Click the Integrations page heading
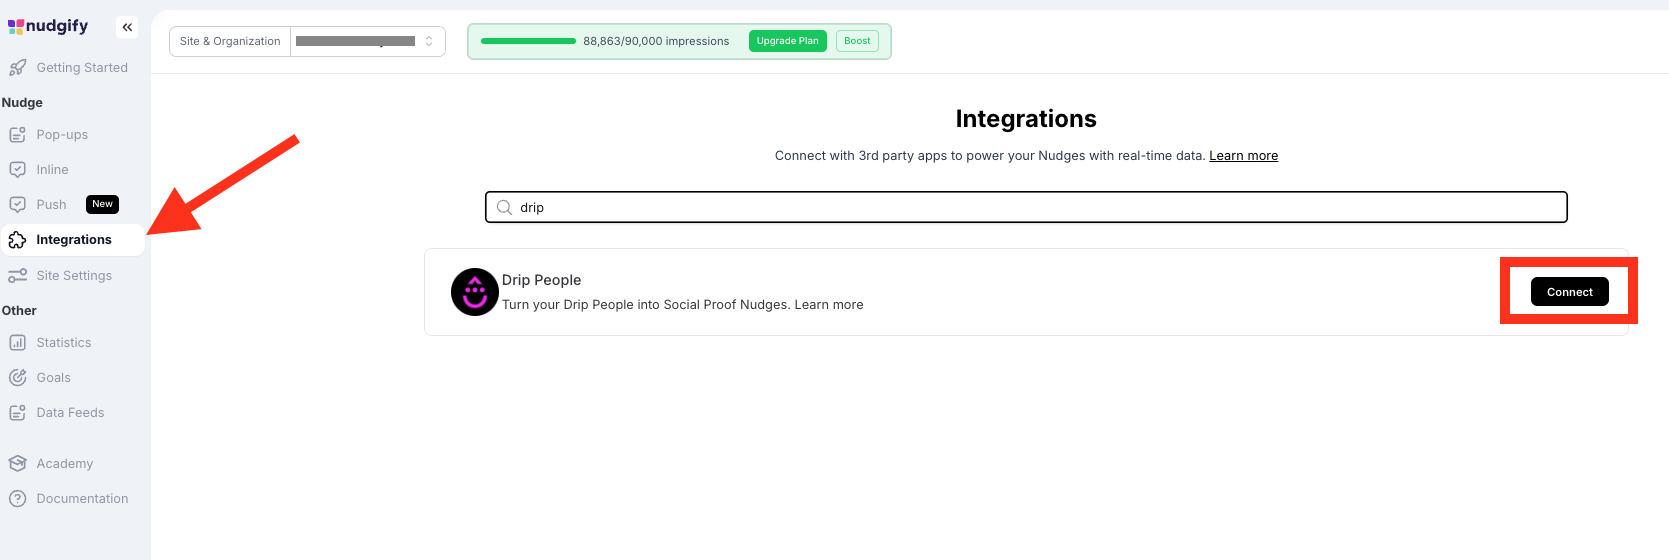Screen dimensions: 1669x560 1026,119
